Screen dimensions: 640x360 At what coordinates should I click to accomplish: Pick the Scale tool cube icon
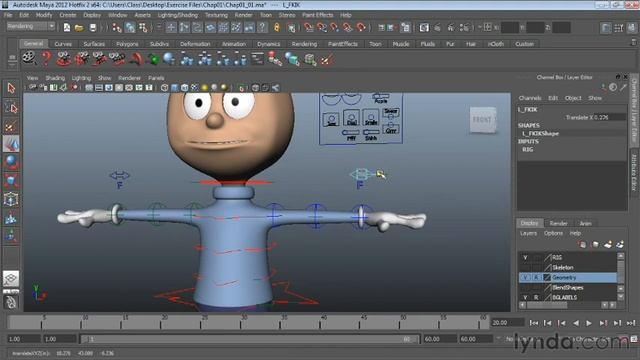pos(11,180)
